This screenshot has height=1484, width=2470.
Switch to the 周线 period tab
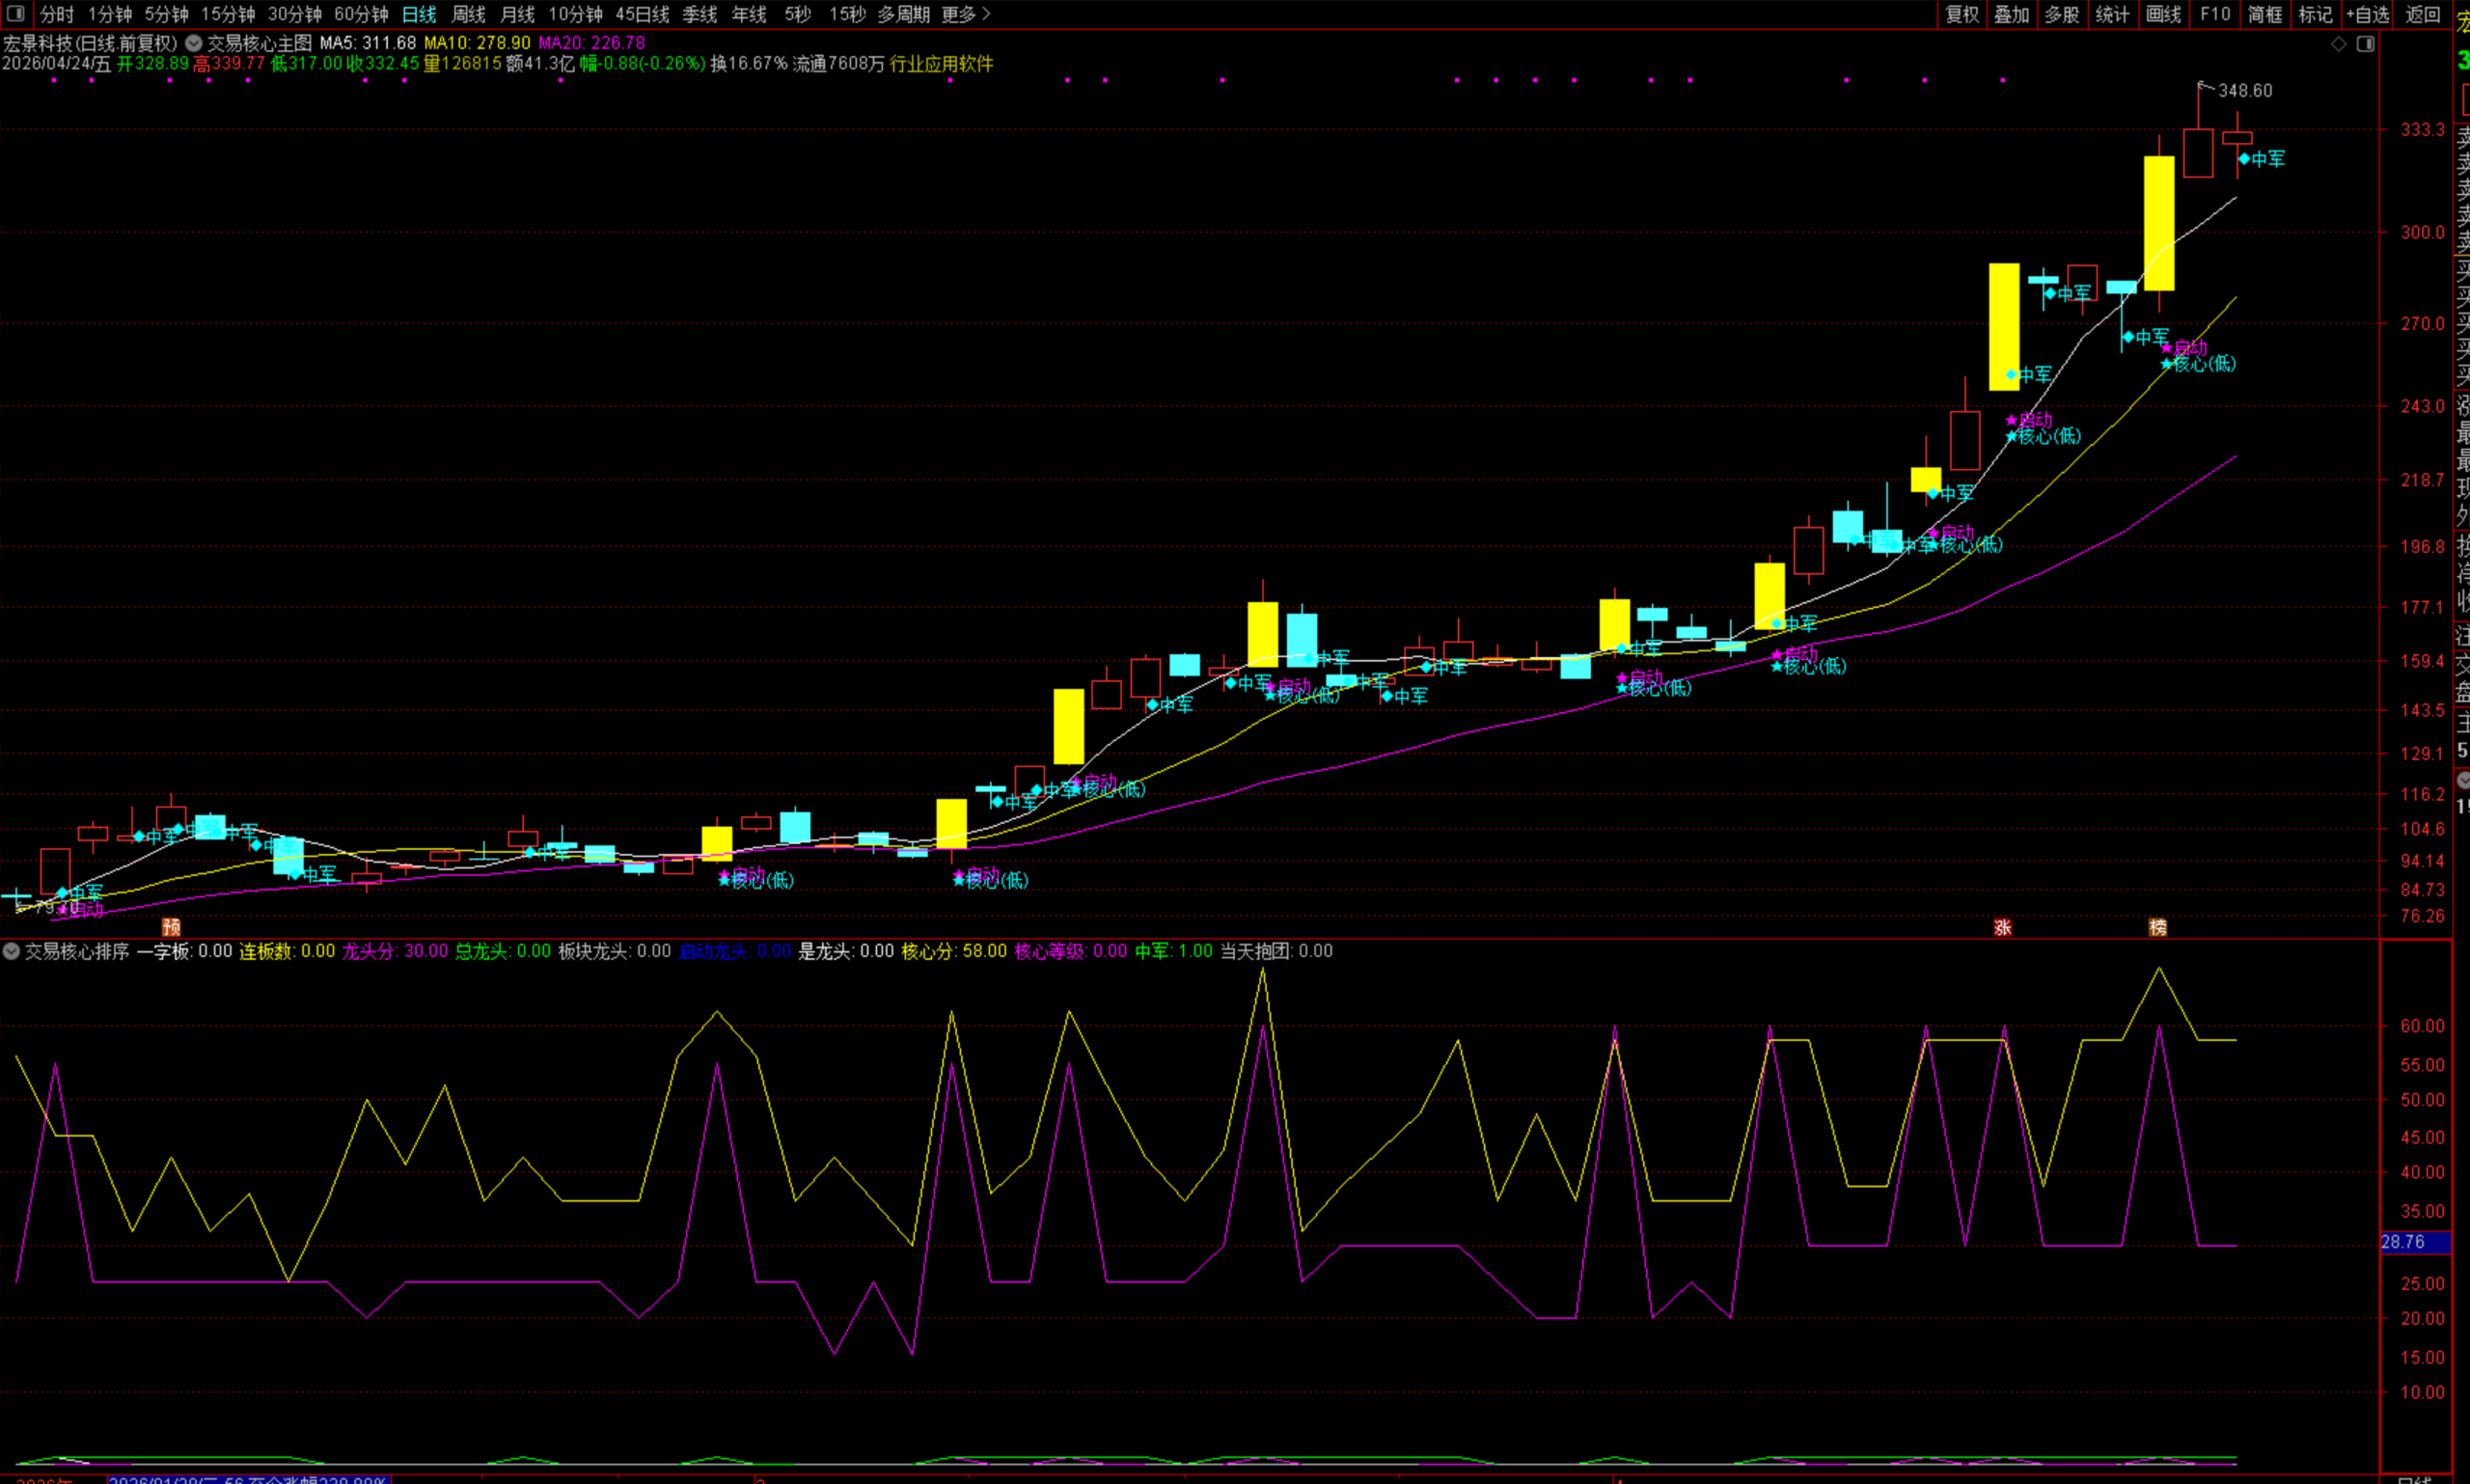468,14
